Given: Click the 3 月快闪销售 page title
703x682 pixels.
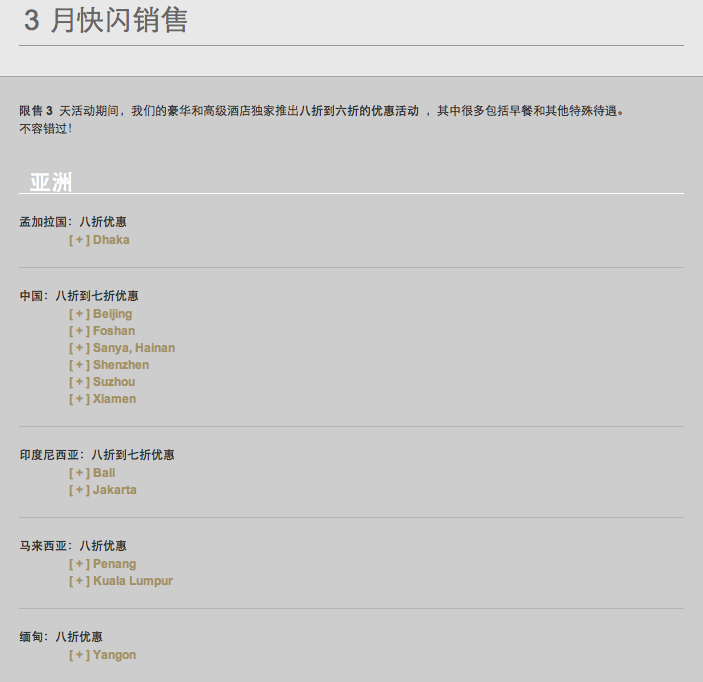Looking at the screenshot, I should pos(106,20).
